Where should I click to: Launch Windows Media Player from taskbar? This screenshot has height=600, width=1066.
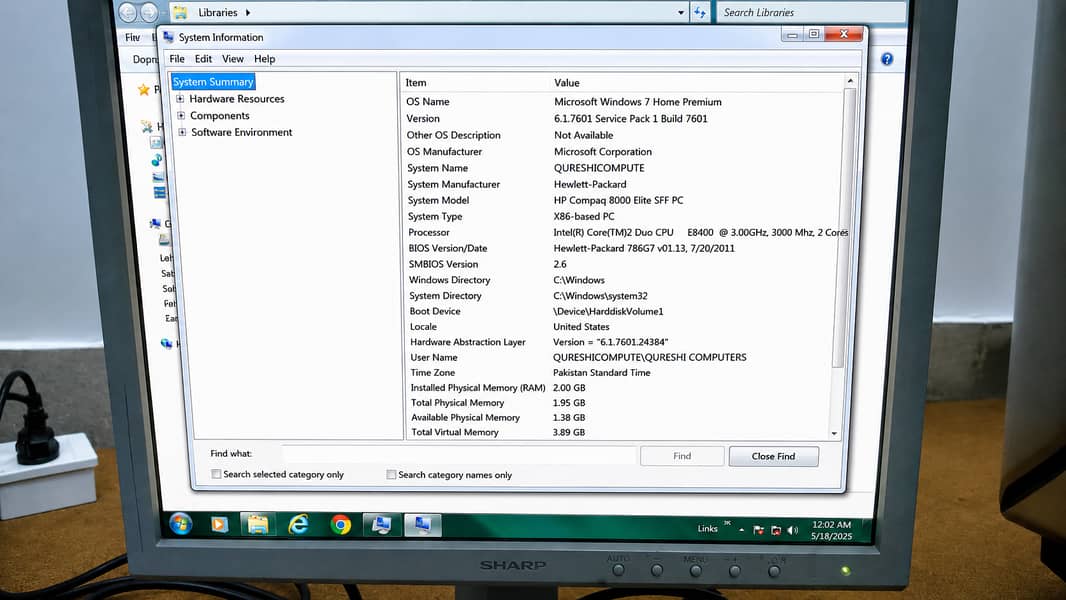click(x=219, y=525)
